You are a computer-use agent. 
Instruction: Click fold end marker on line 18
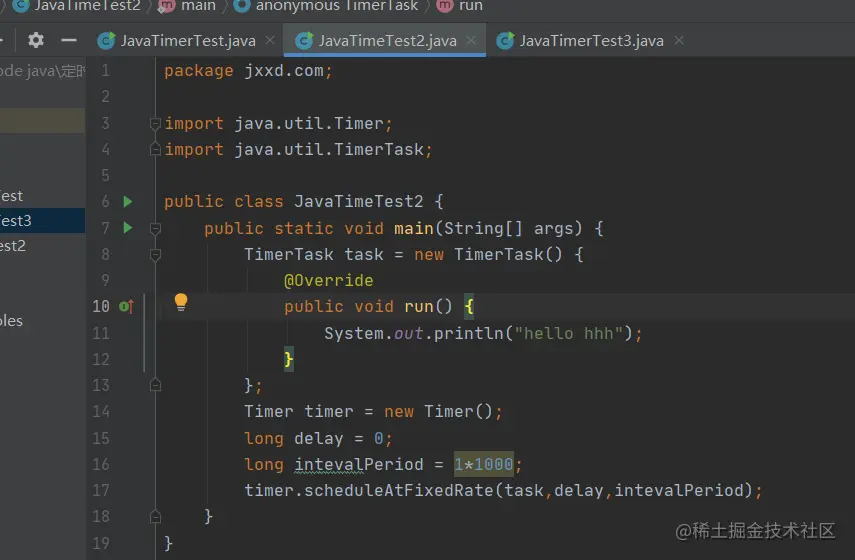[x=155, y=516]
